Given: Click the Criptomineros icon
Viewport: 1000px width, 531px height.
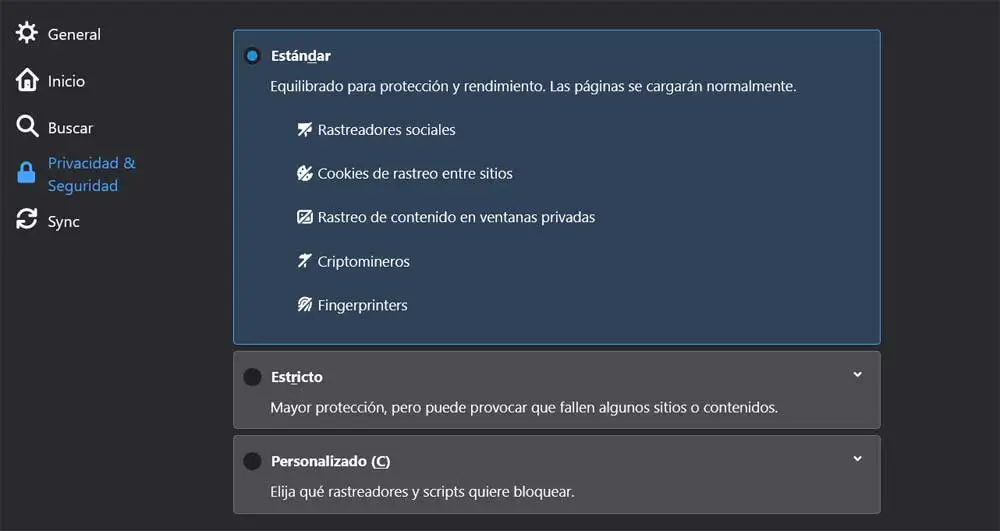Looking at the screenshot, I should coord(305,262).
